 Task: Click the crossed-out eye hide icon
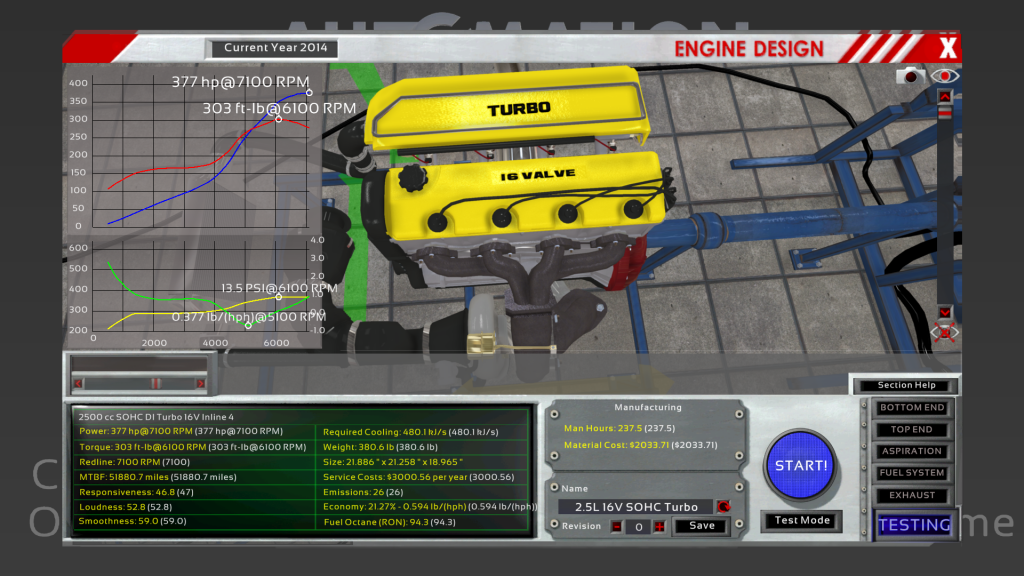point(944,332)
